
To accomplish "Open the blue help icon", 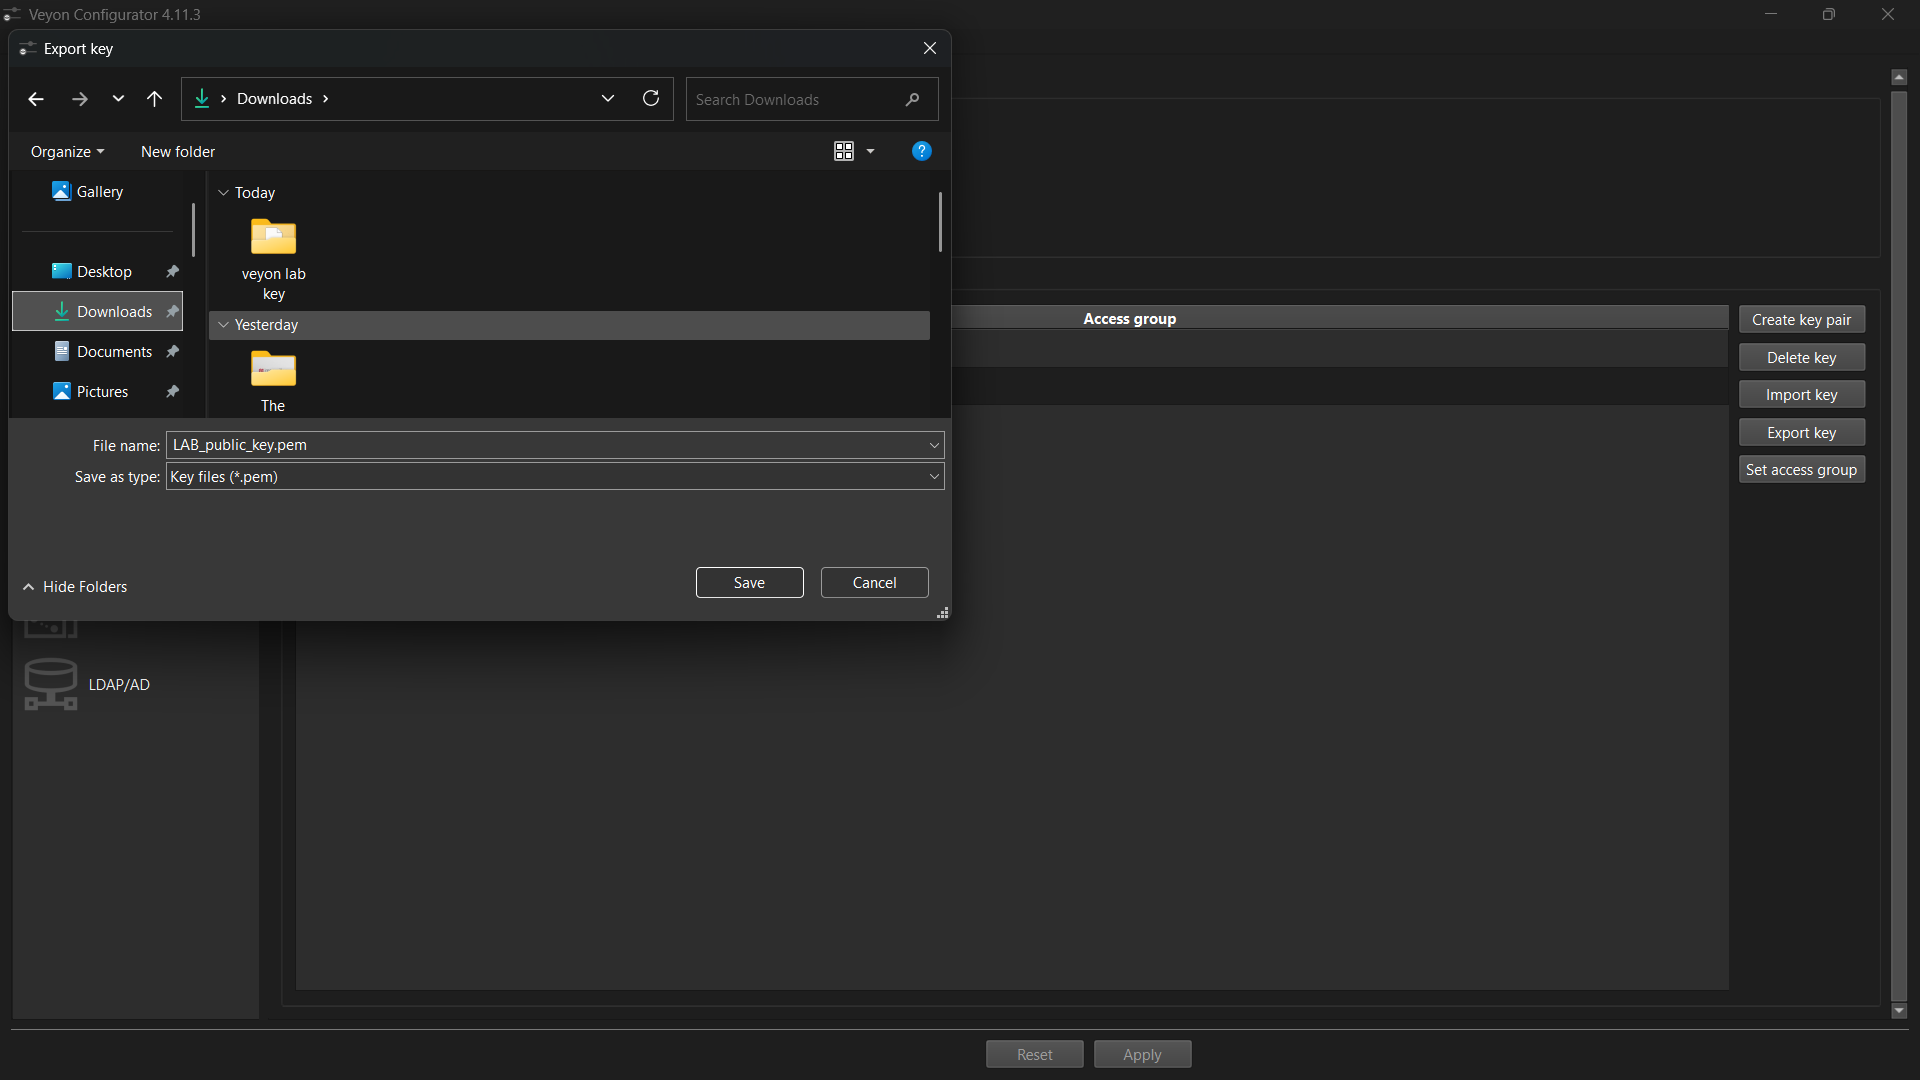I will tap(922, 151).
